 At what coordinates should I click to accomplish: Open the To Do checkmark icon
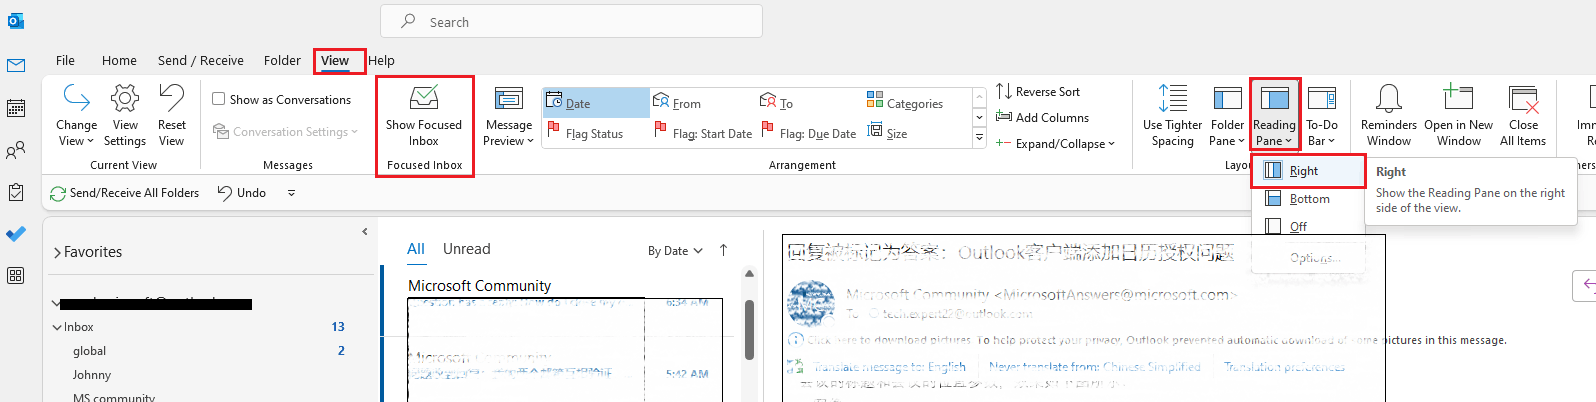pos(16,233)
